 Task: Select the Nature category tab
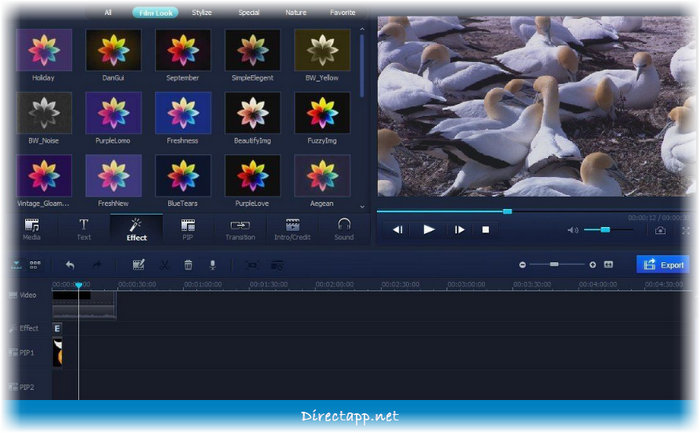point(296,12)
